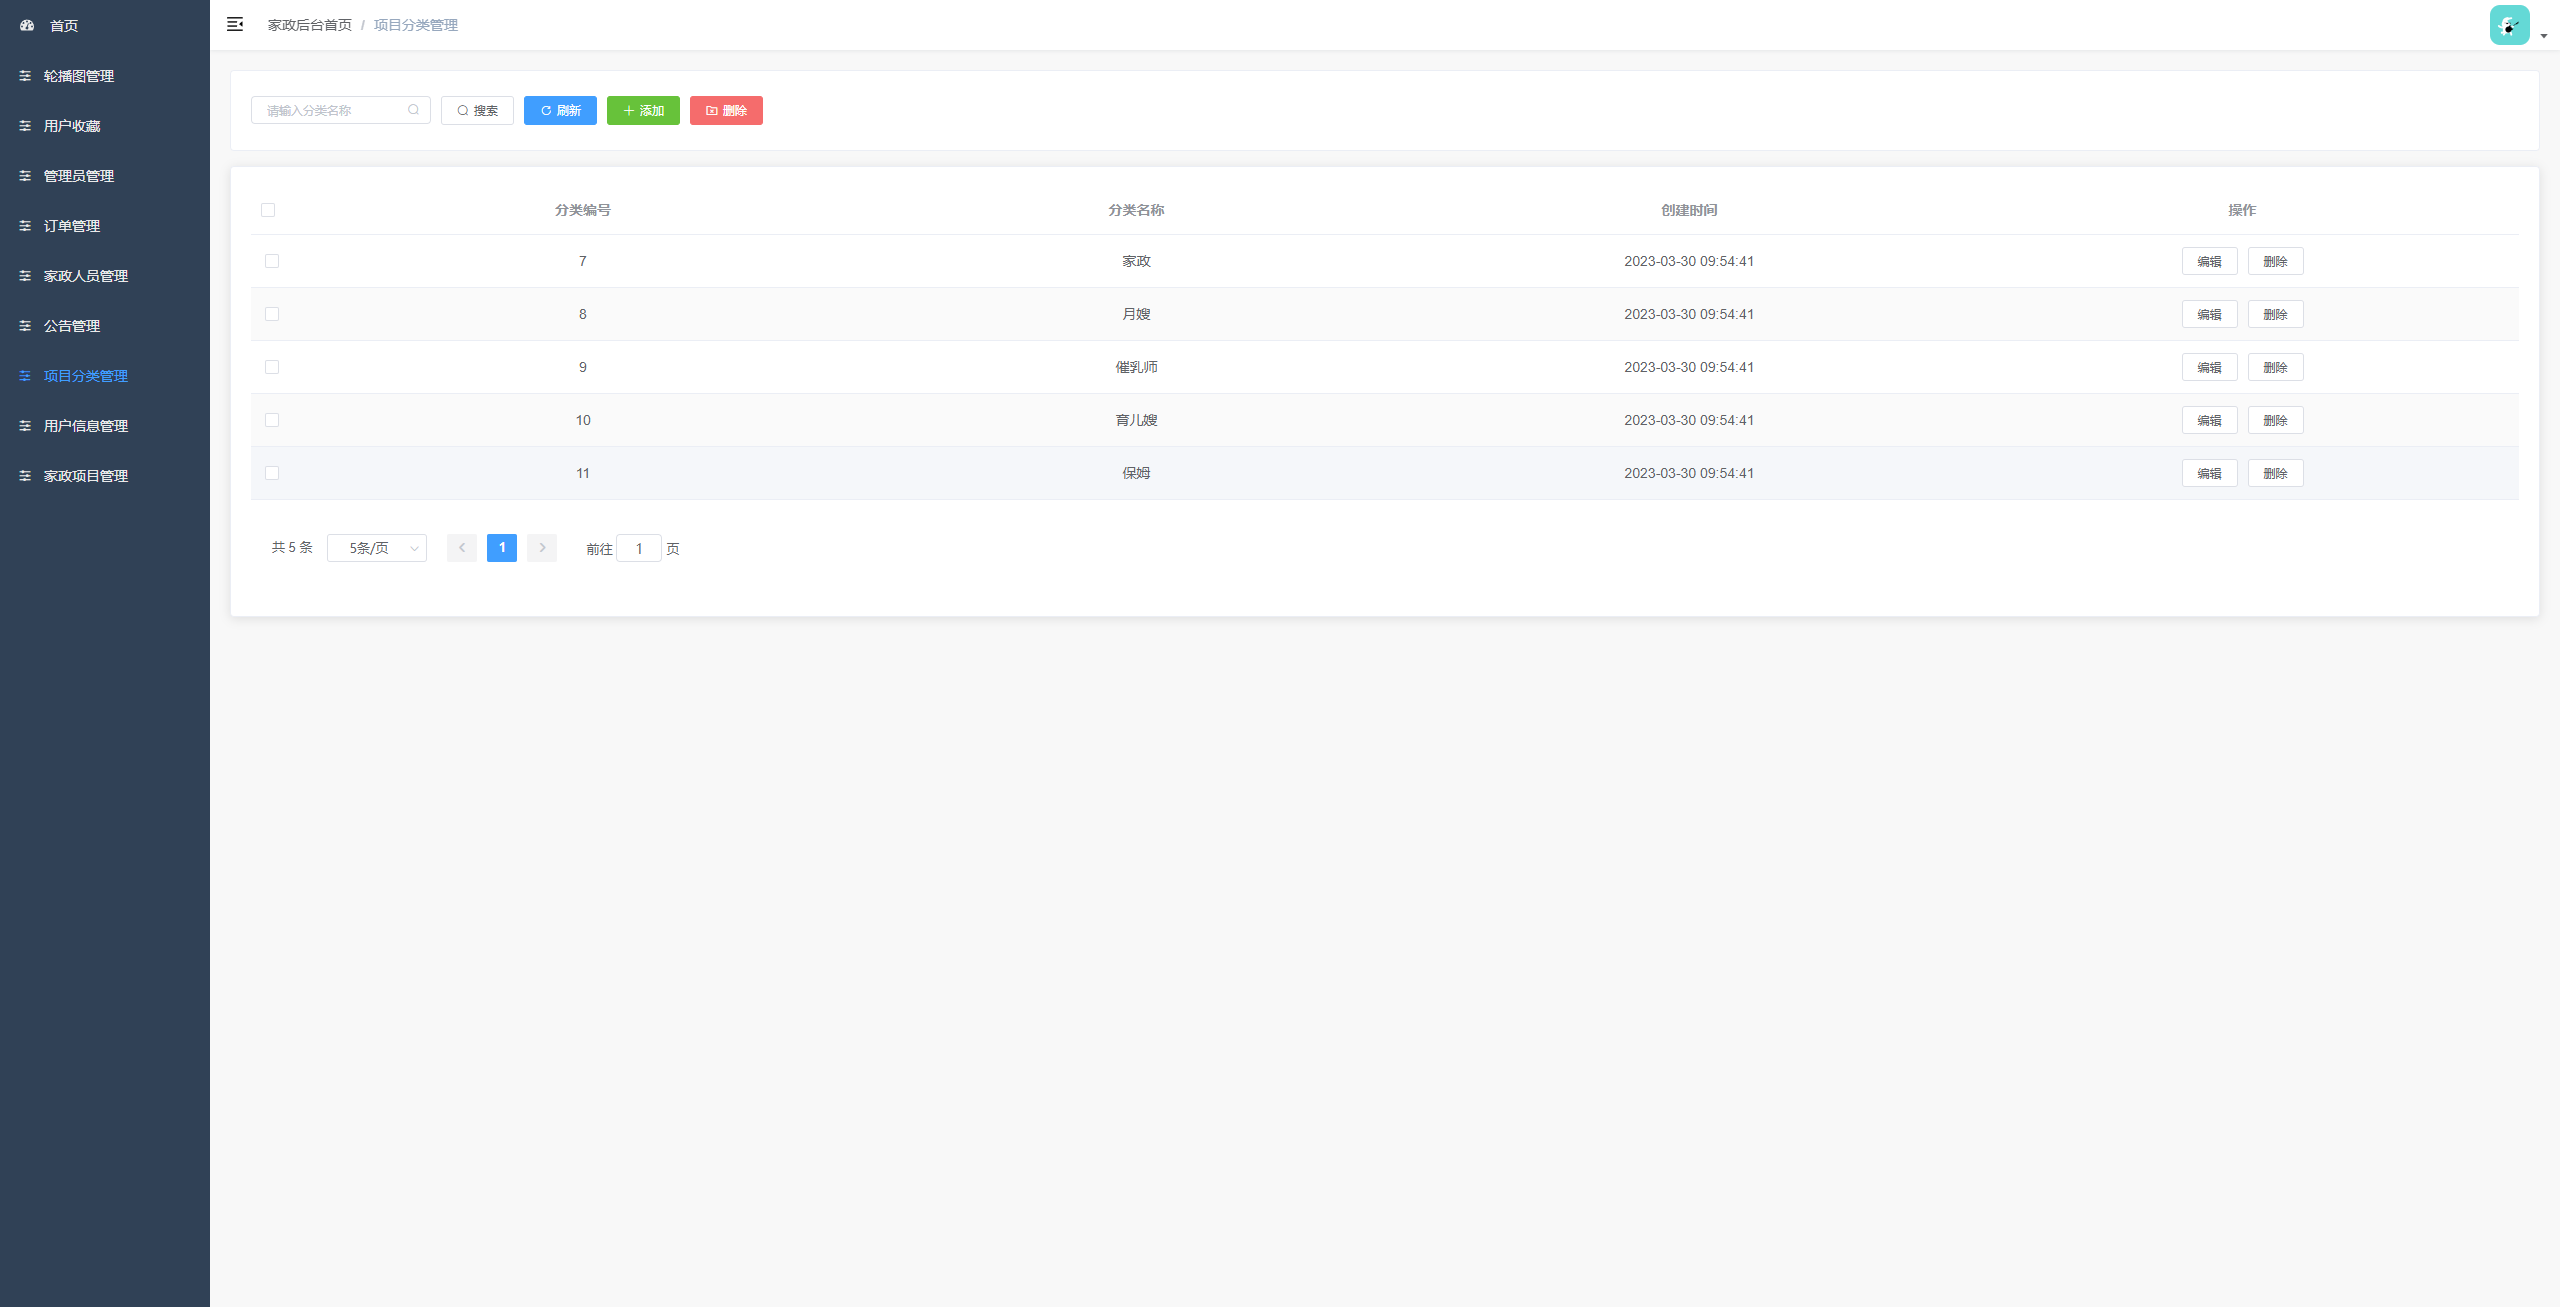The height and width of the screenshot is (1307, 2560).
Task: Click the icon beside 家政项目管理
Action: [25, 476]
